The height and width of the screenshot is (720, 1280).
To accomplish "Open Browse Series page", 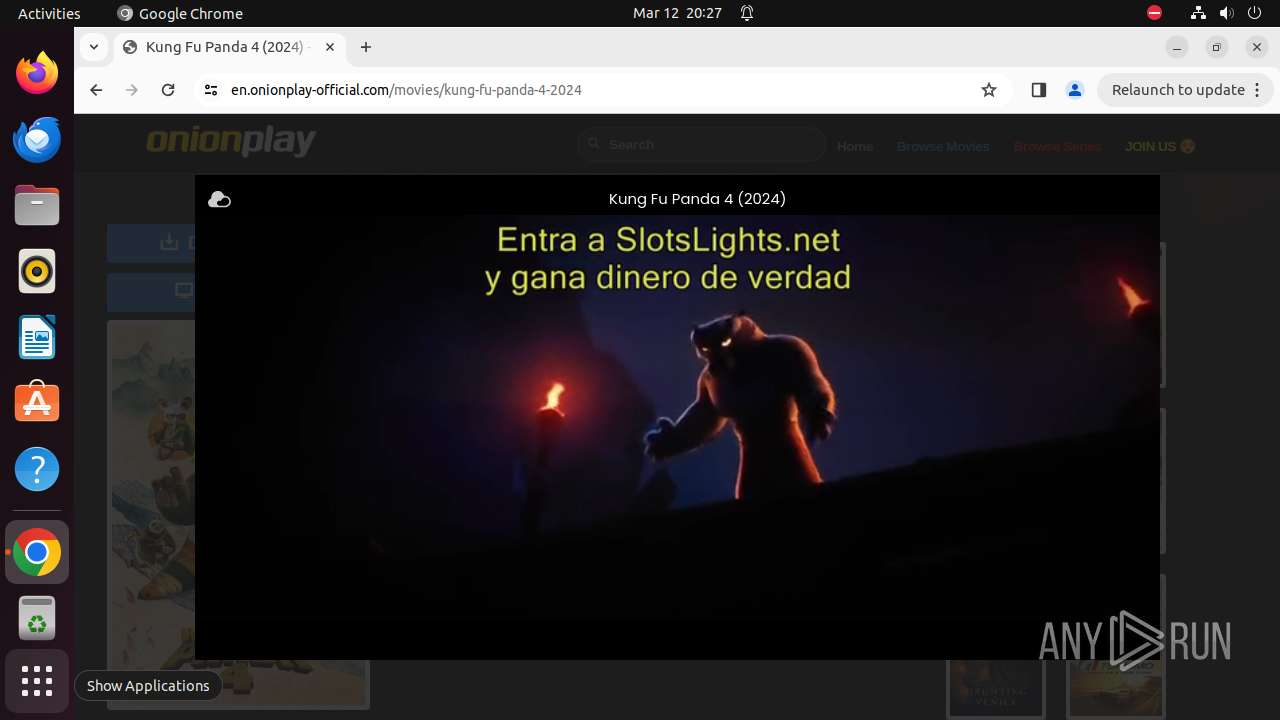I will 1057,146.
